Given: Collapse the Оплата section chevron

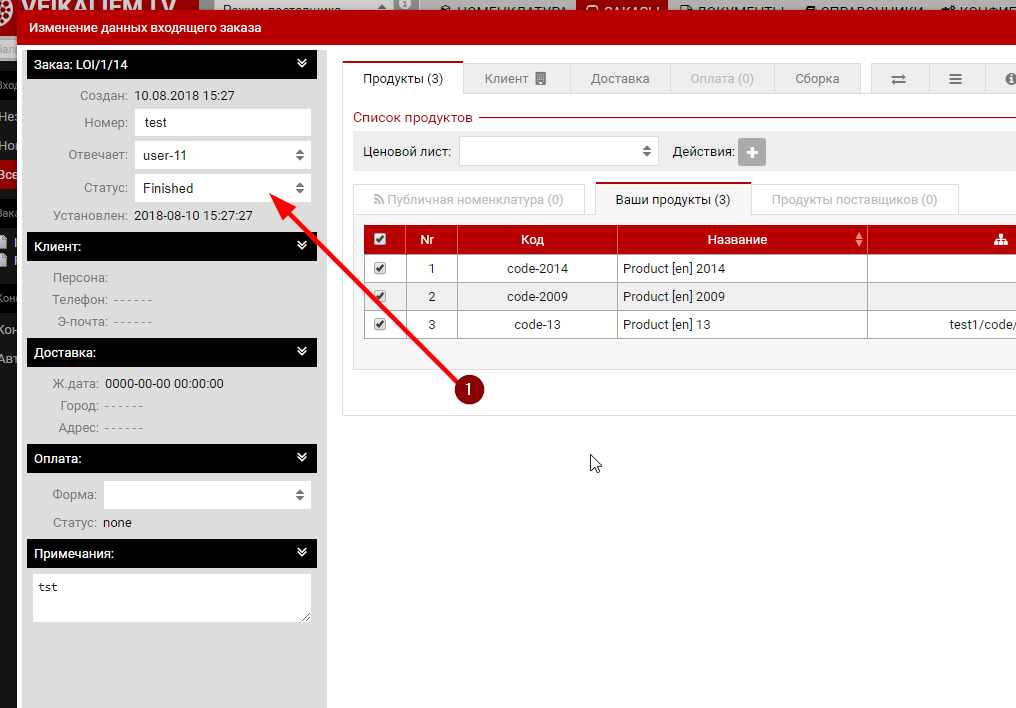Looking at the screenshot, I should 302,458.
